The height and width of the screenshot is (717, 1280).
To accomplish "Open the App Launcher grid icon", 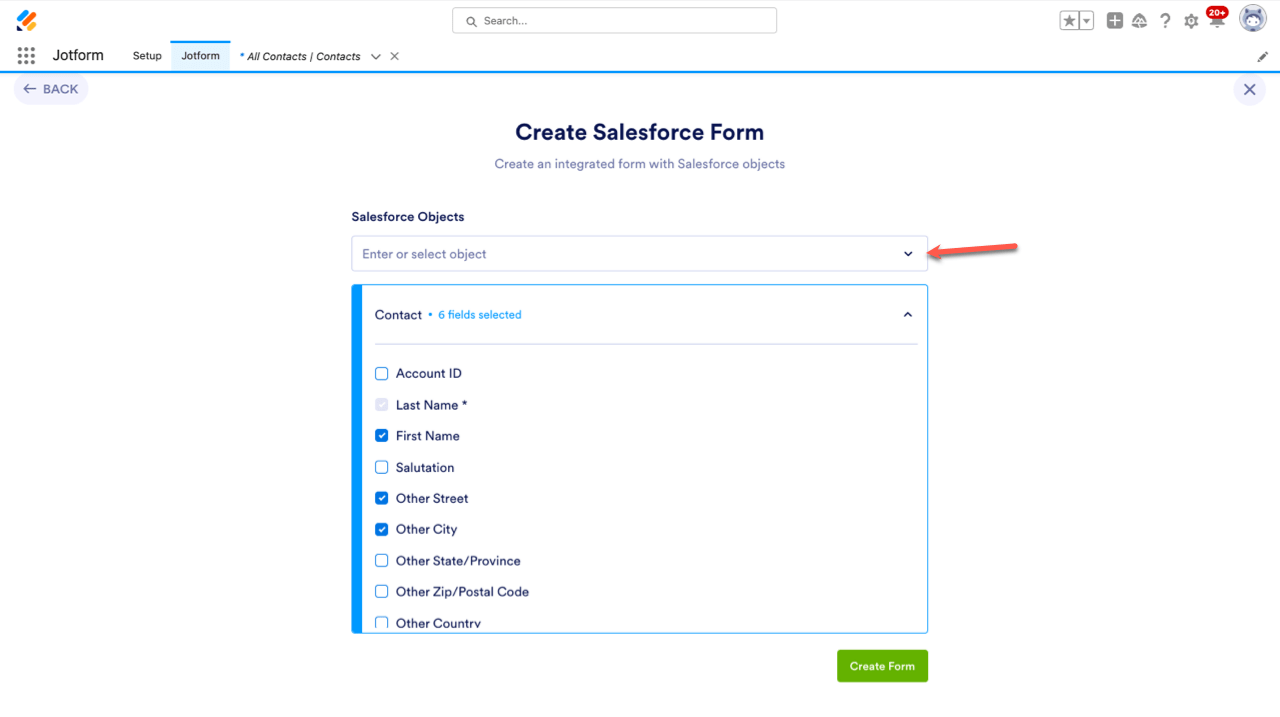I will tap(26, 56).
